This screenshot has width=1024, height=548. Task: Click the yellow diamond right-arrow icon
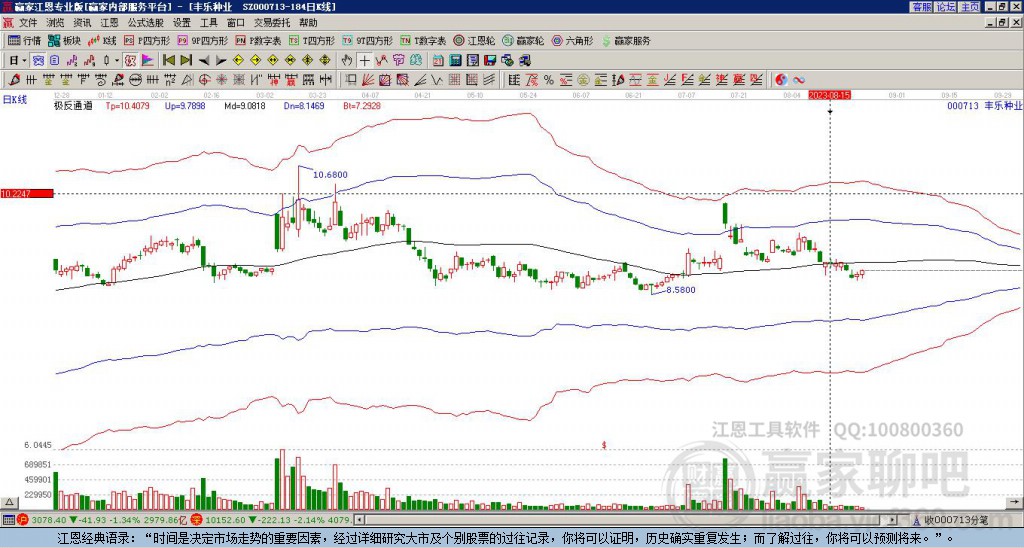coord(255,60)
